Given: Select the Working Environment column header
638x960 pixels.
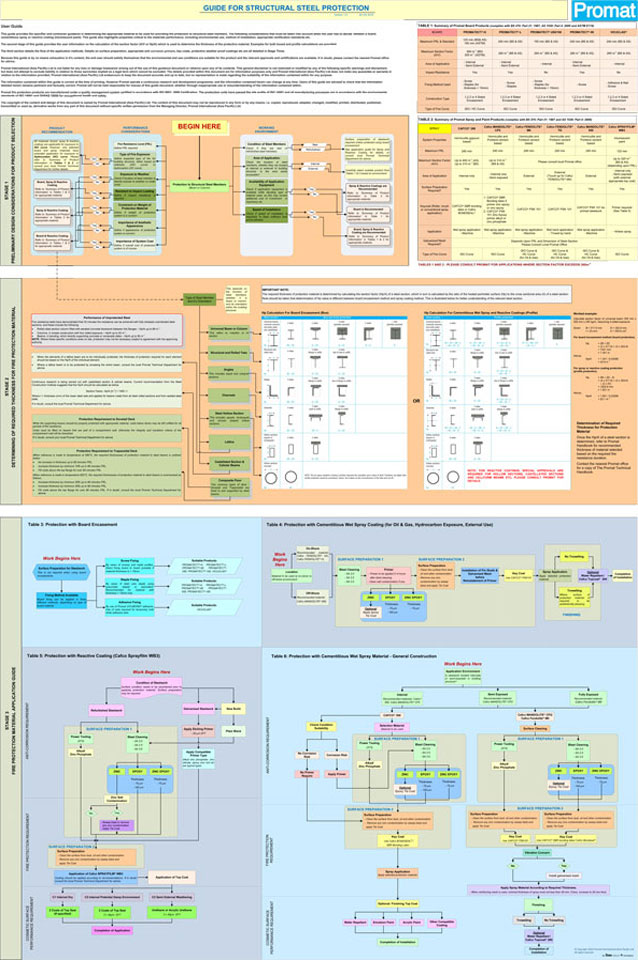Looking at the screenshot, I should tap(266, 130).
